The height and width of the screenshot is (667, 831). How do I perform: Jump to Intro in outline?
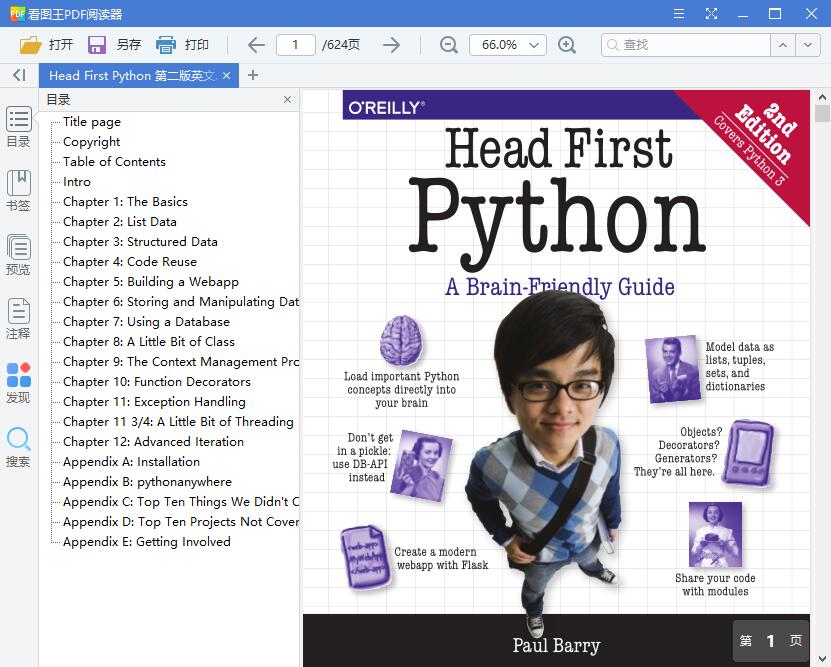pos(77,182)
